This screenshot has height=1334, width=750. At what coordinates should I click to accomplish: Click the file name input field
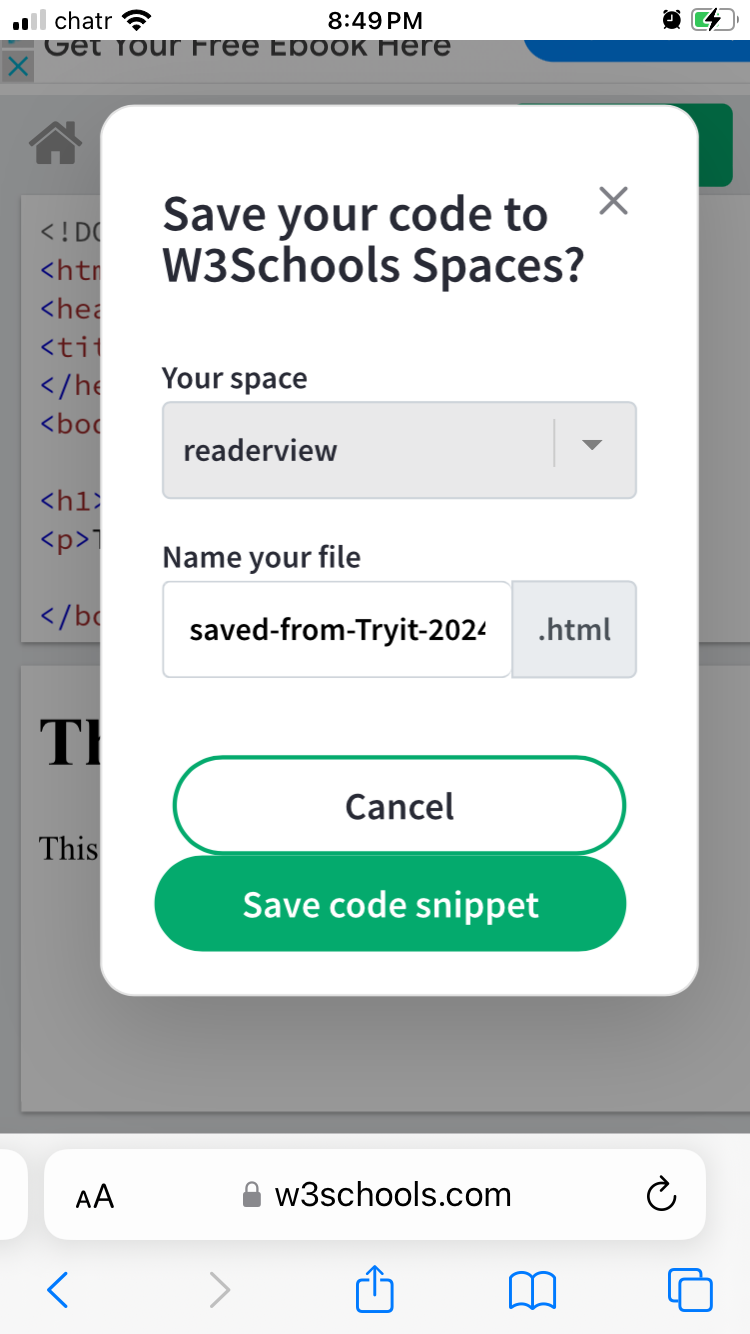[x=337, y=630]
